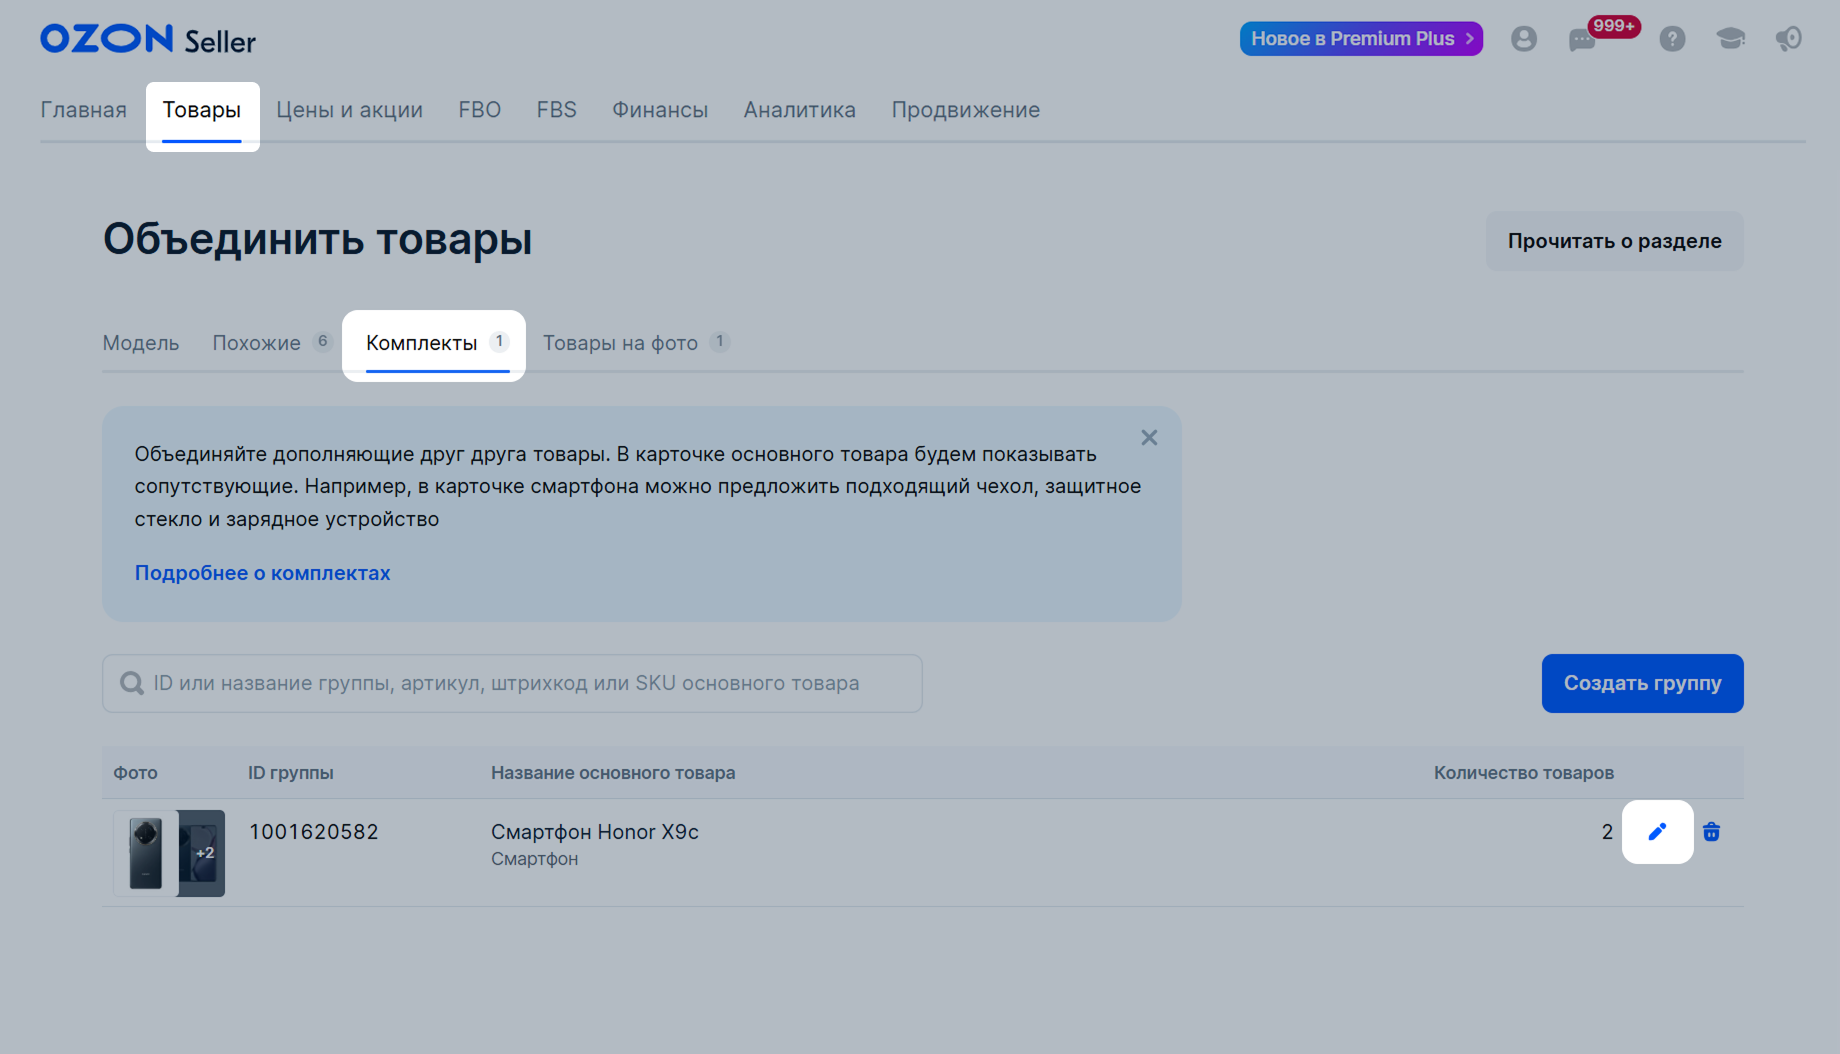Click the Фото column header
Image resolution: width=1840 pixels, height=1054 pixels.
(x=135, y=773)
